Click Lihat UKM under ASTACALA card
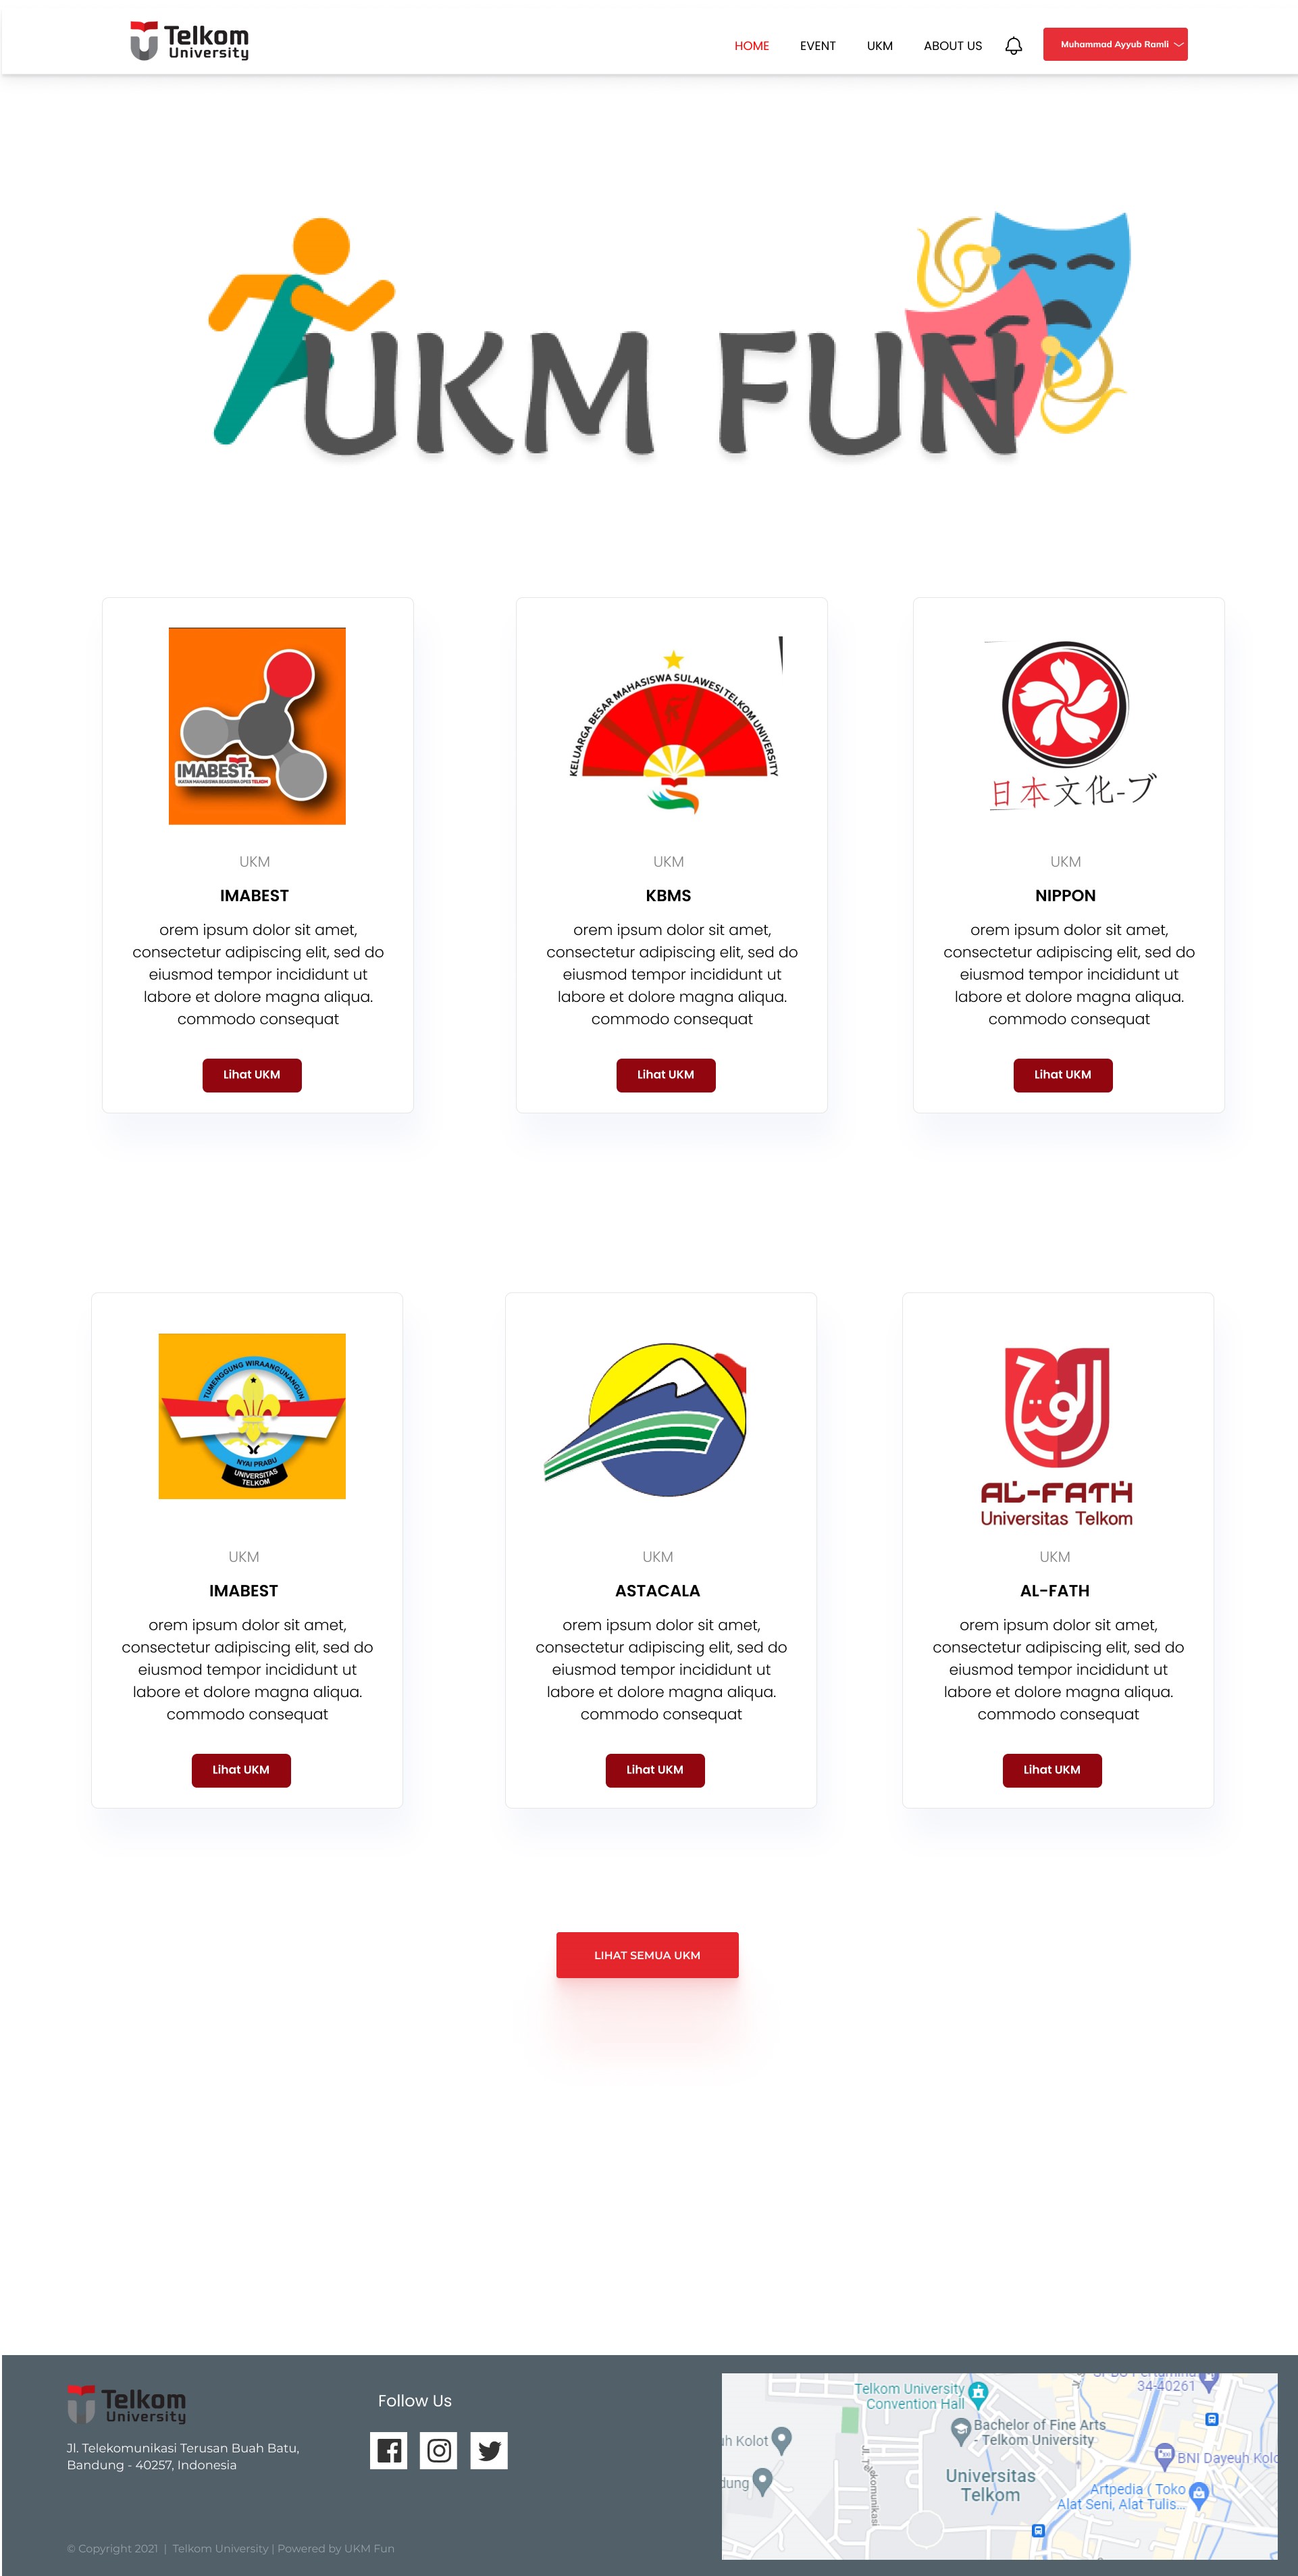This screenshot has height=2576, width=1298. click(654, 1770)
